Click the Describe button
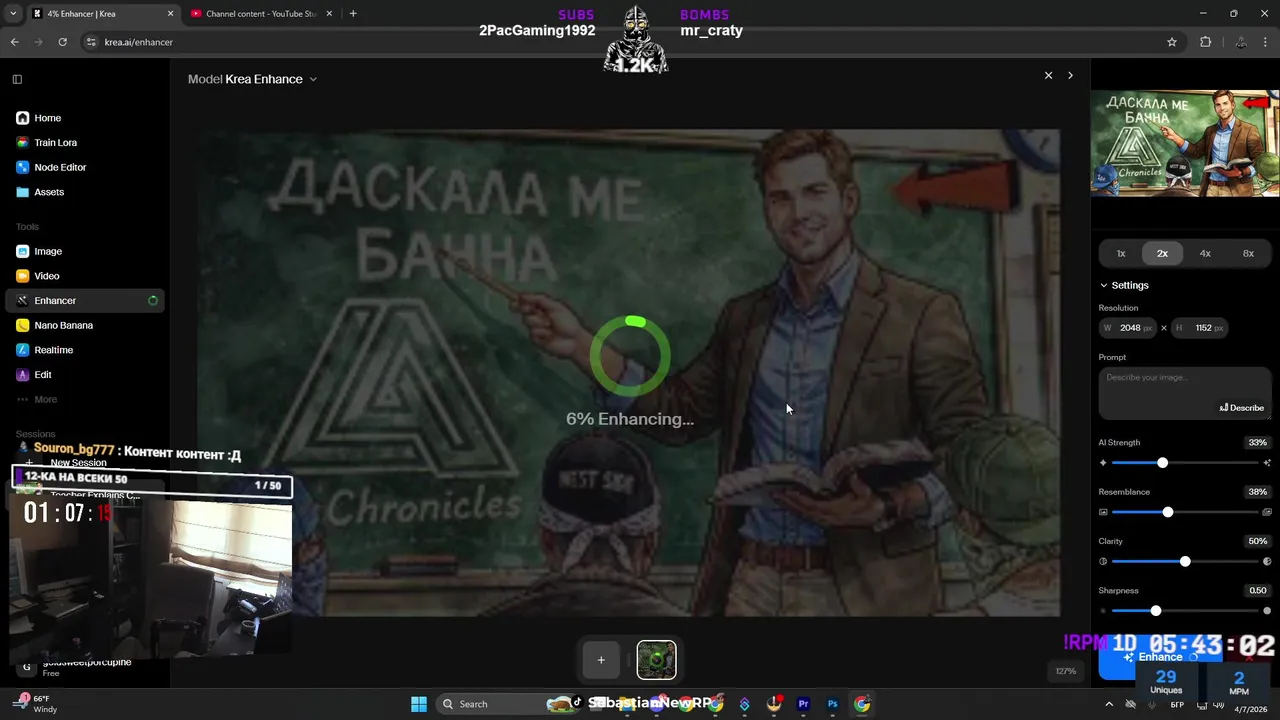This screenshot has height=720, width=1280. click(1242, 408)
